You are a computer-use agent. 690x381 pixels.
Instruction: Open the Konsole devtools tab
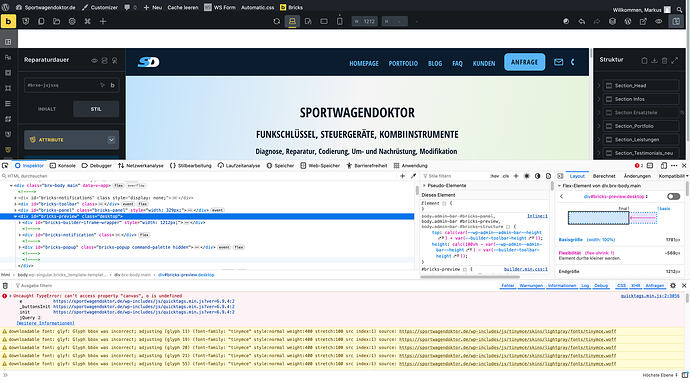[62, 165]
